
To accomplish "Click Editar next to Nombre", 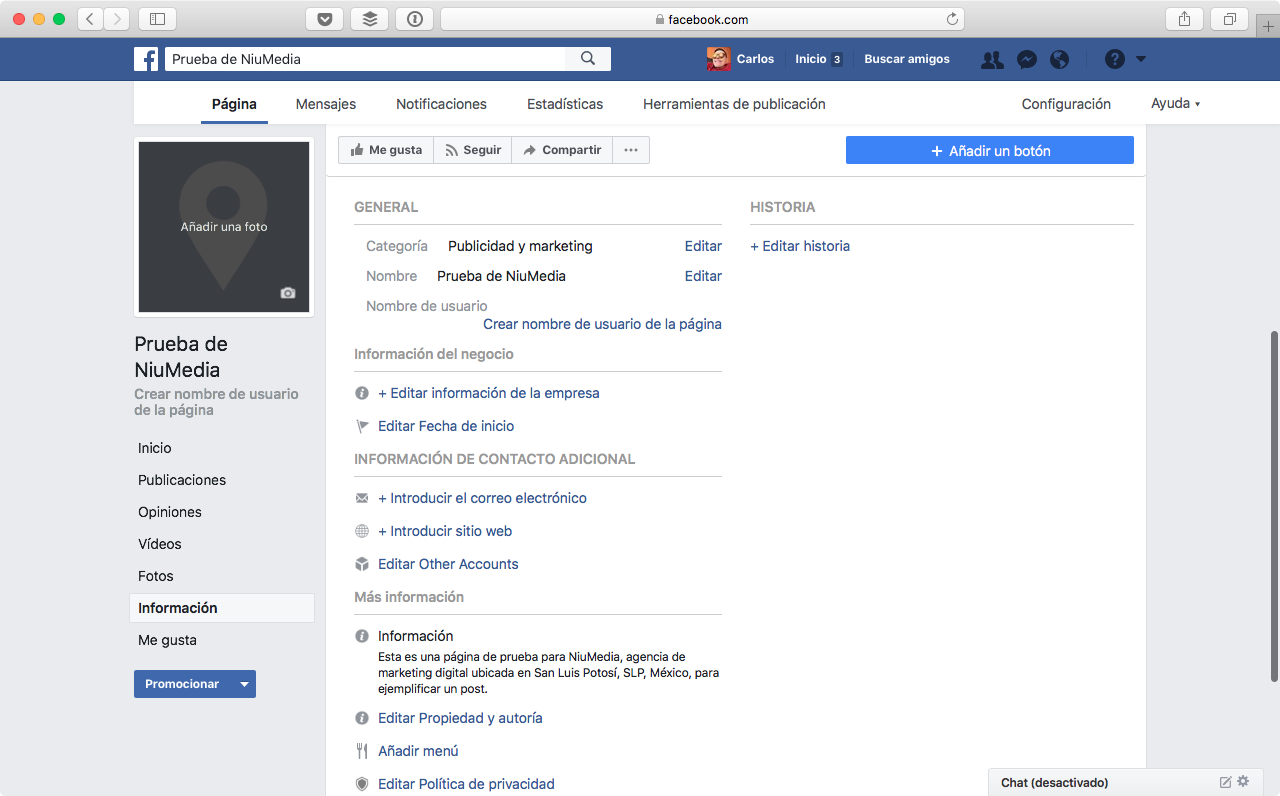I will click(703, 276).
